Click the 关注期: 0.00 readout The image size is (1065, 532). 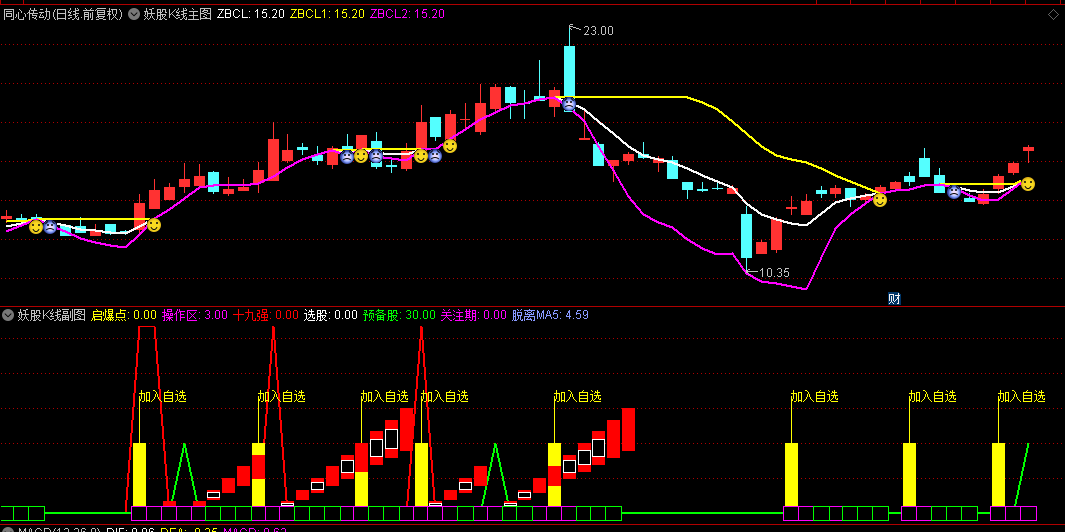pyautogui.click(x=474, y=315)
